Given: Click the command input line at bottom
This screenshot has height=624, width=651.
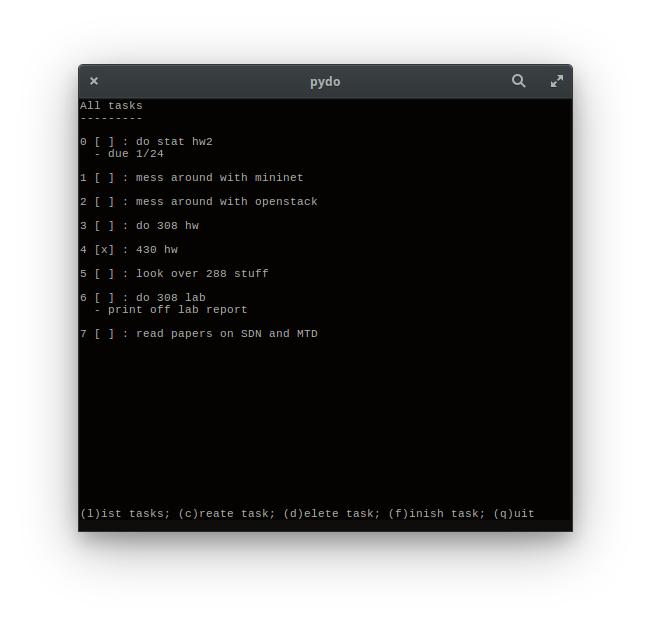Looking at the screenshot, I should 326,526.
